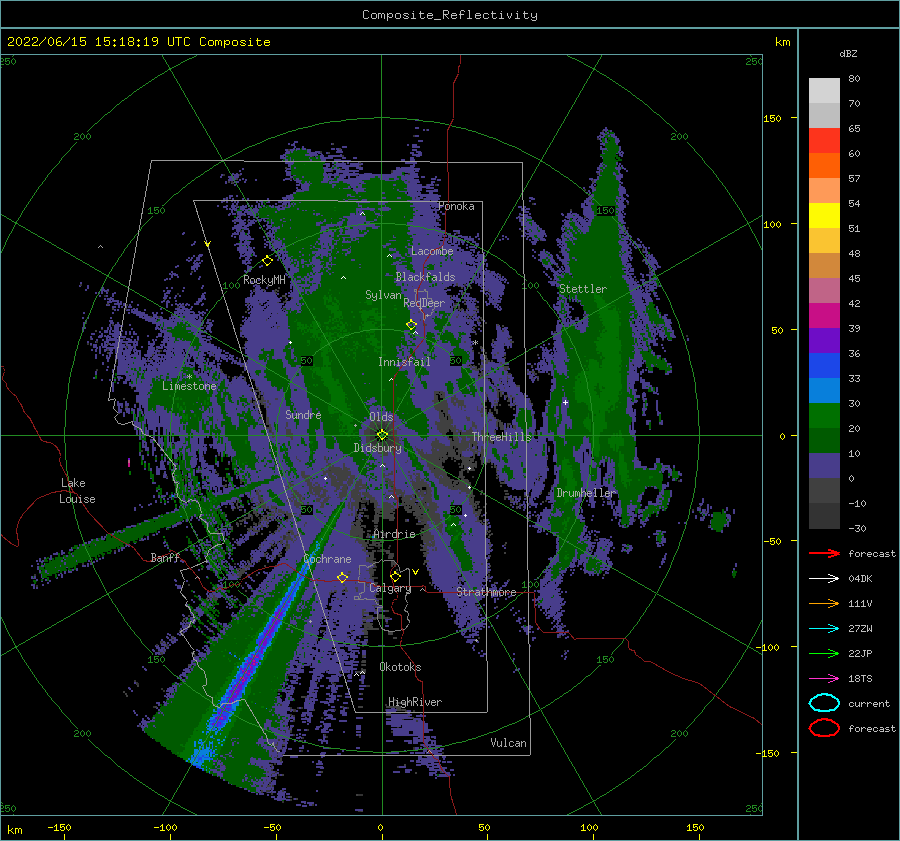Click the radar site marker at Olds
Viewport: 900px width, 841px height.
coord(382,435)
